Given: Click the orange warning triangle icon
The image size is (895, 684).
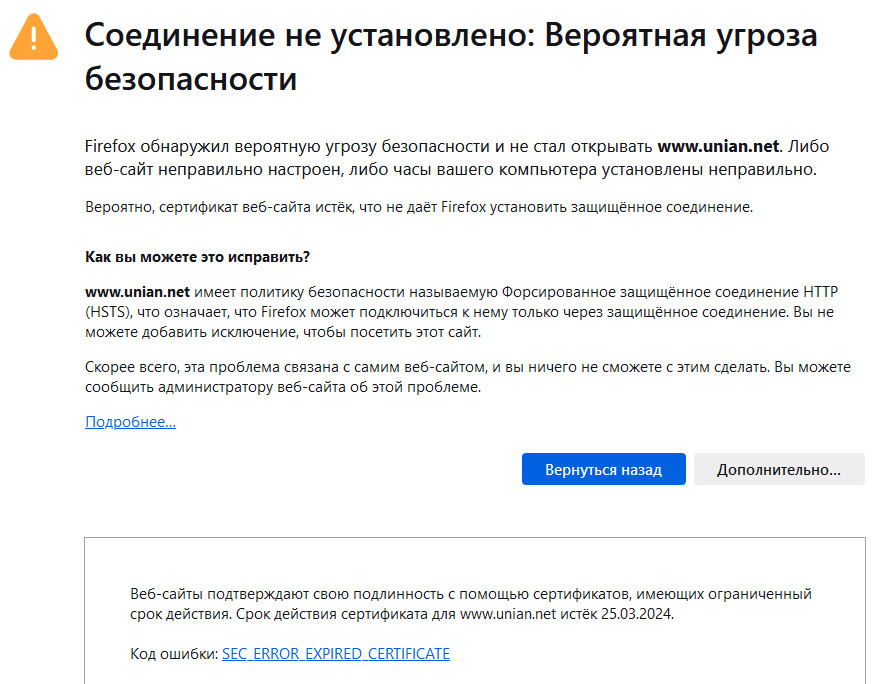Looking at the screenshot, I should pos(34,37).
